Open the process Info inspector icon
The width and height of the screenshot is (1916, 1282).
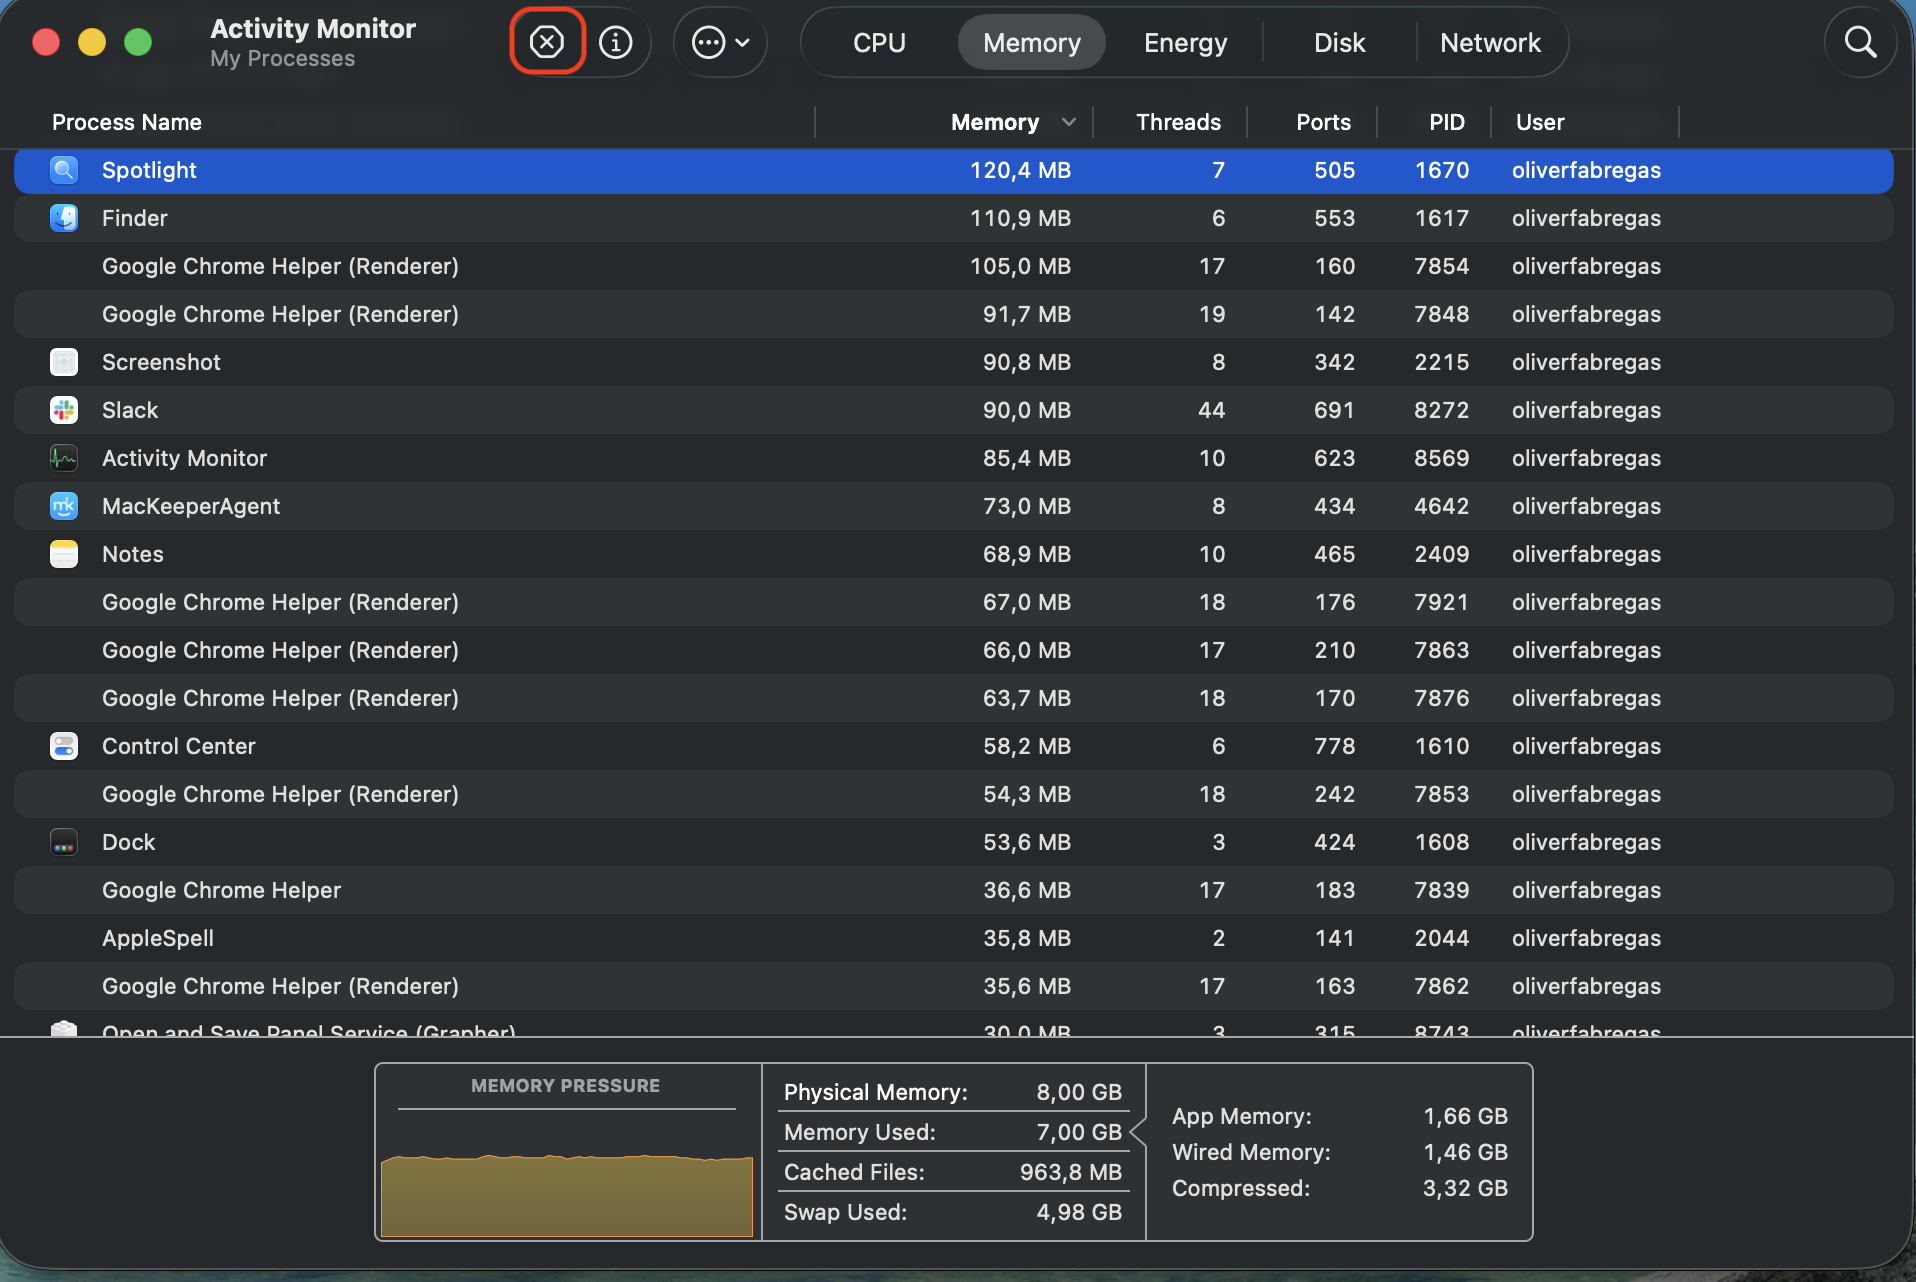click(x=615, y=42)
